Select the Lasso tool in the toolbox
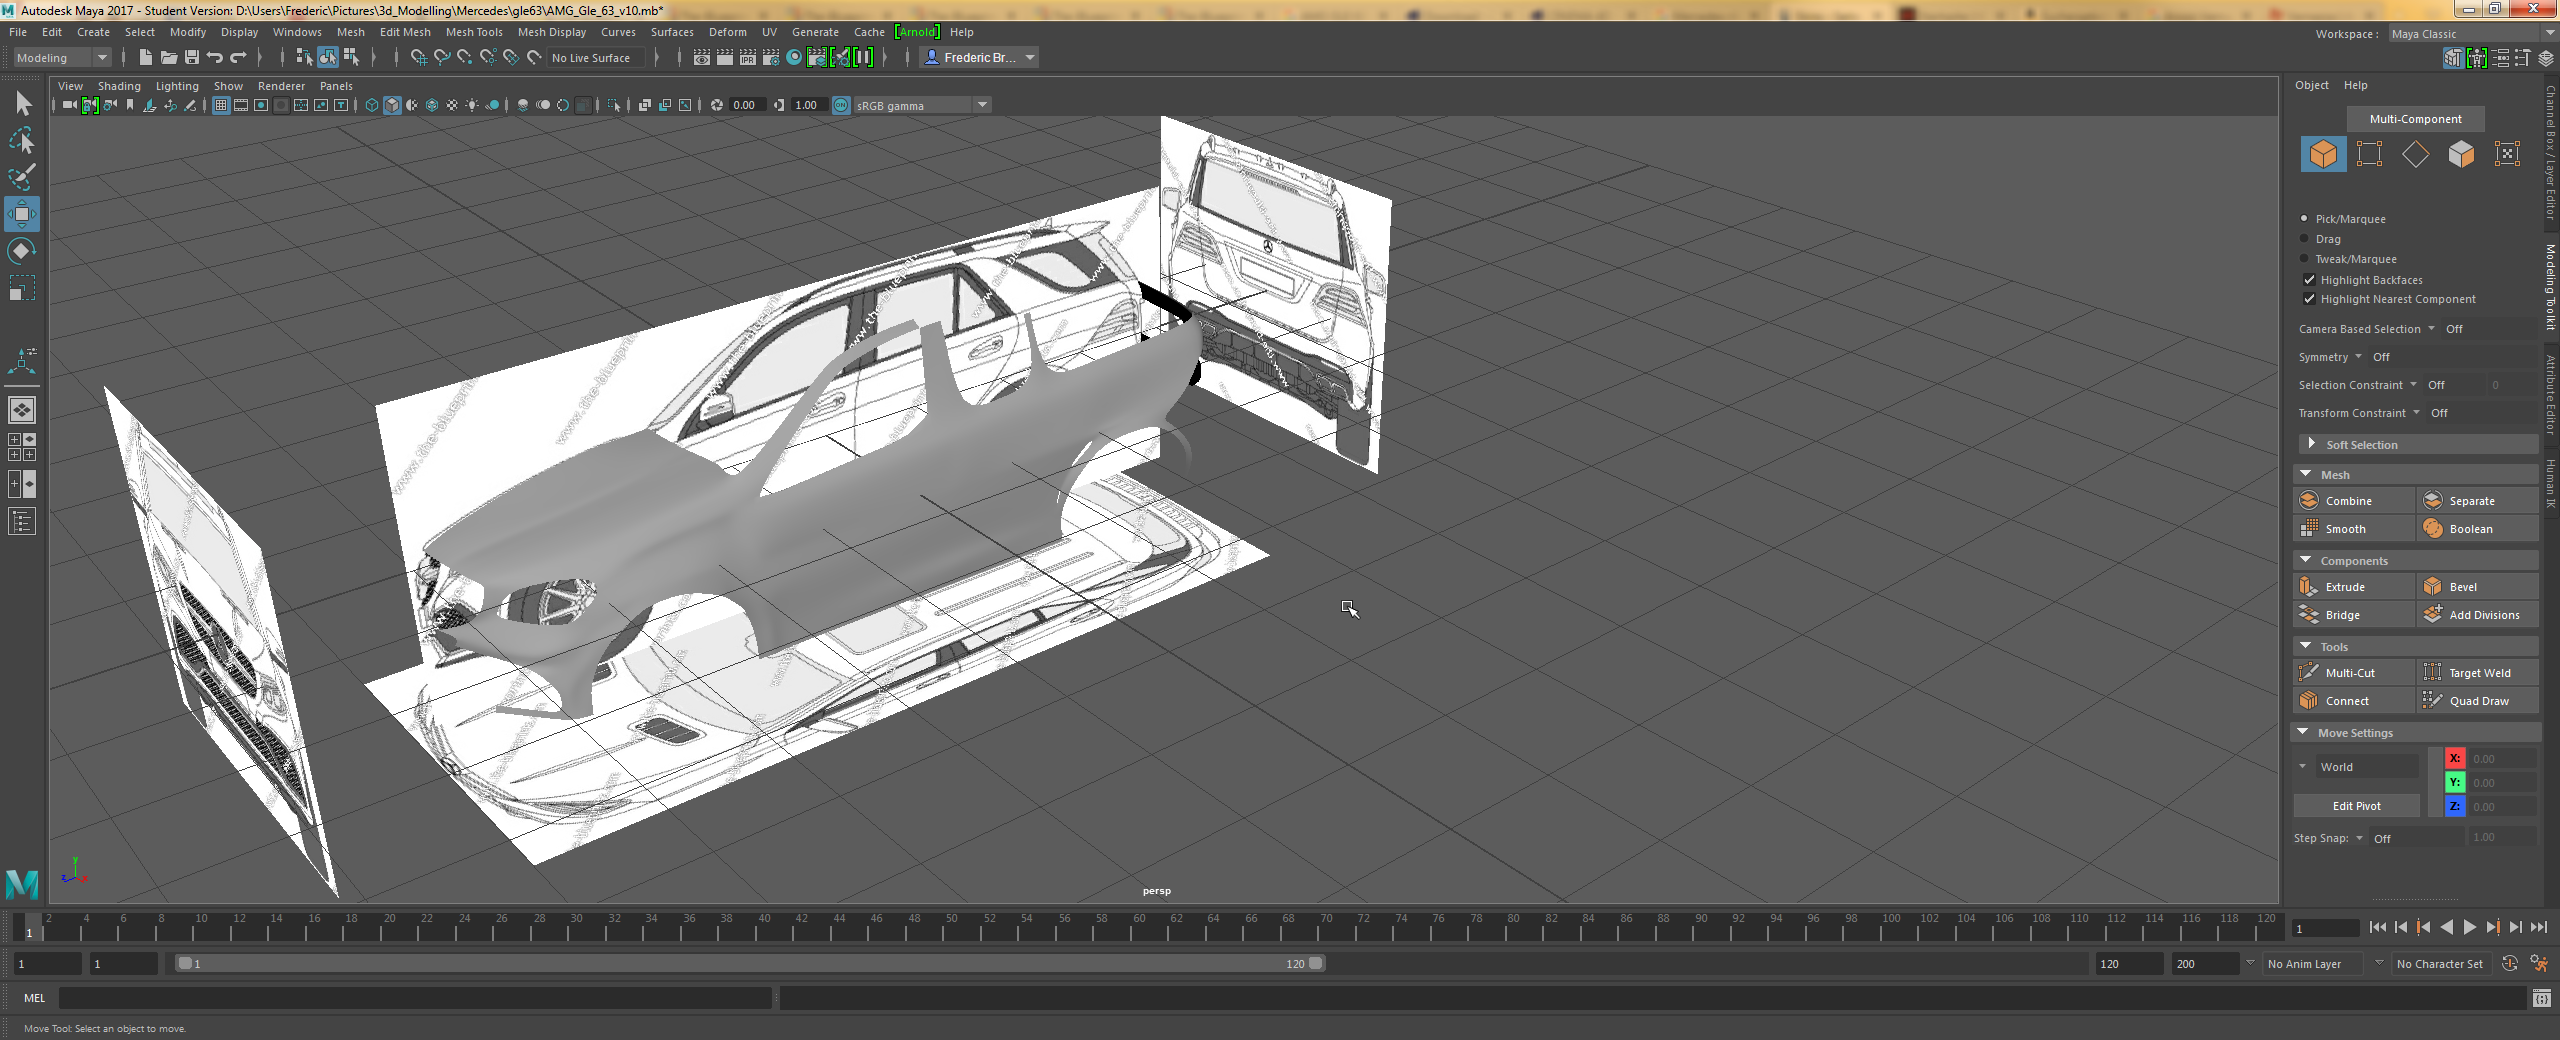Screen dimensions: 2560x1040 pyautogui.click(x=22, y=141)
